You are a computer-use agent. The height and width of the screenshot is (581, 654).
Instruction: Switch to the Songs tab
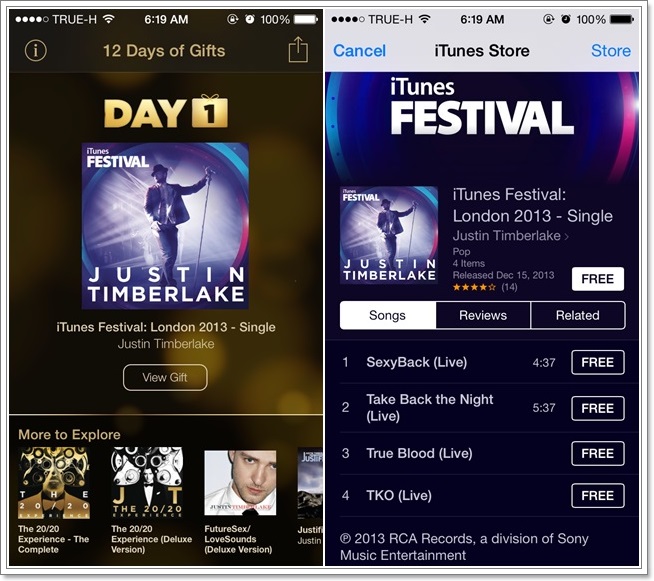coord(388,315)
